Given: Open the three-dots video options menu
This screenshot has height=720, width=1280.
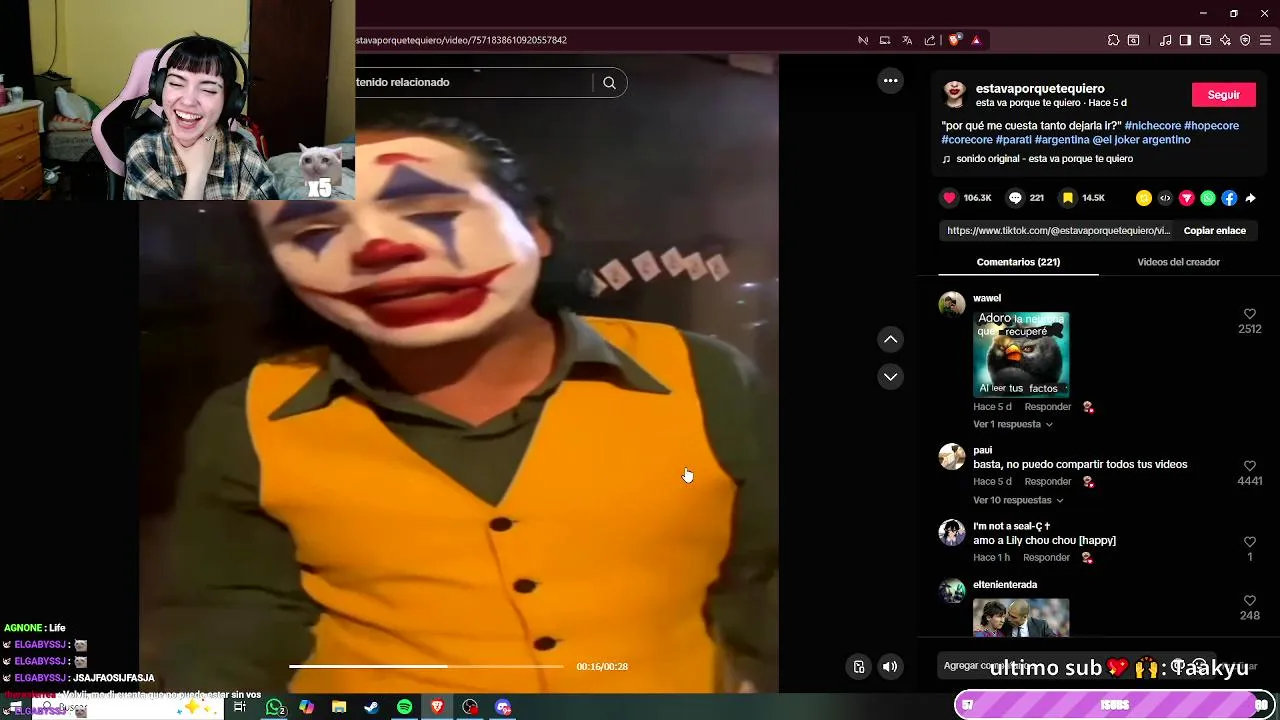Looking at the screenshot, I should point(890,81).
